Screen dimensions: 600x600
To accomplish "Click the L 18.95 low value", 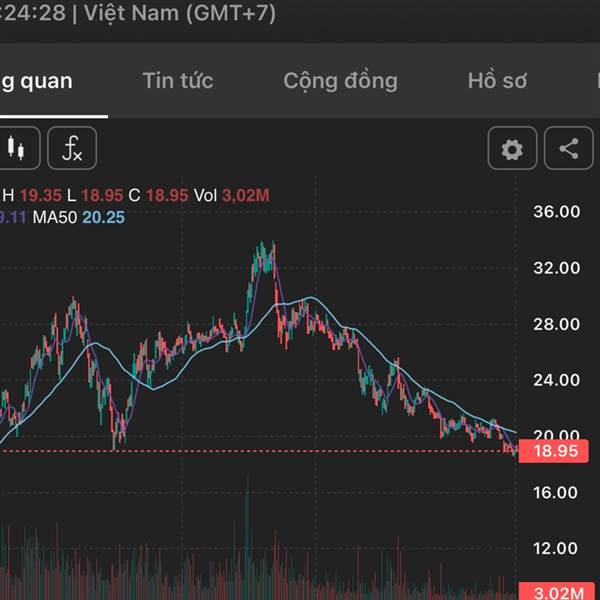I will point(95,196).
